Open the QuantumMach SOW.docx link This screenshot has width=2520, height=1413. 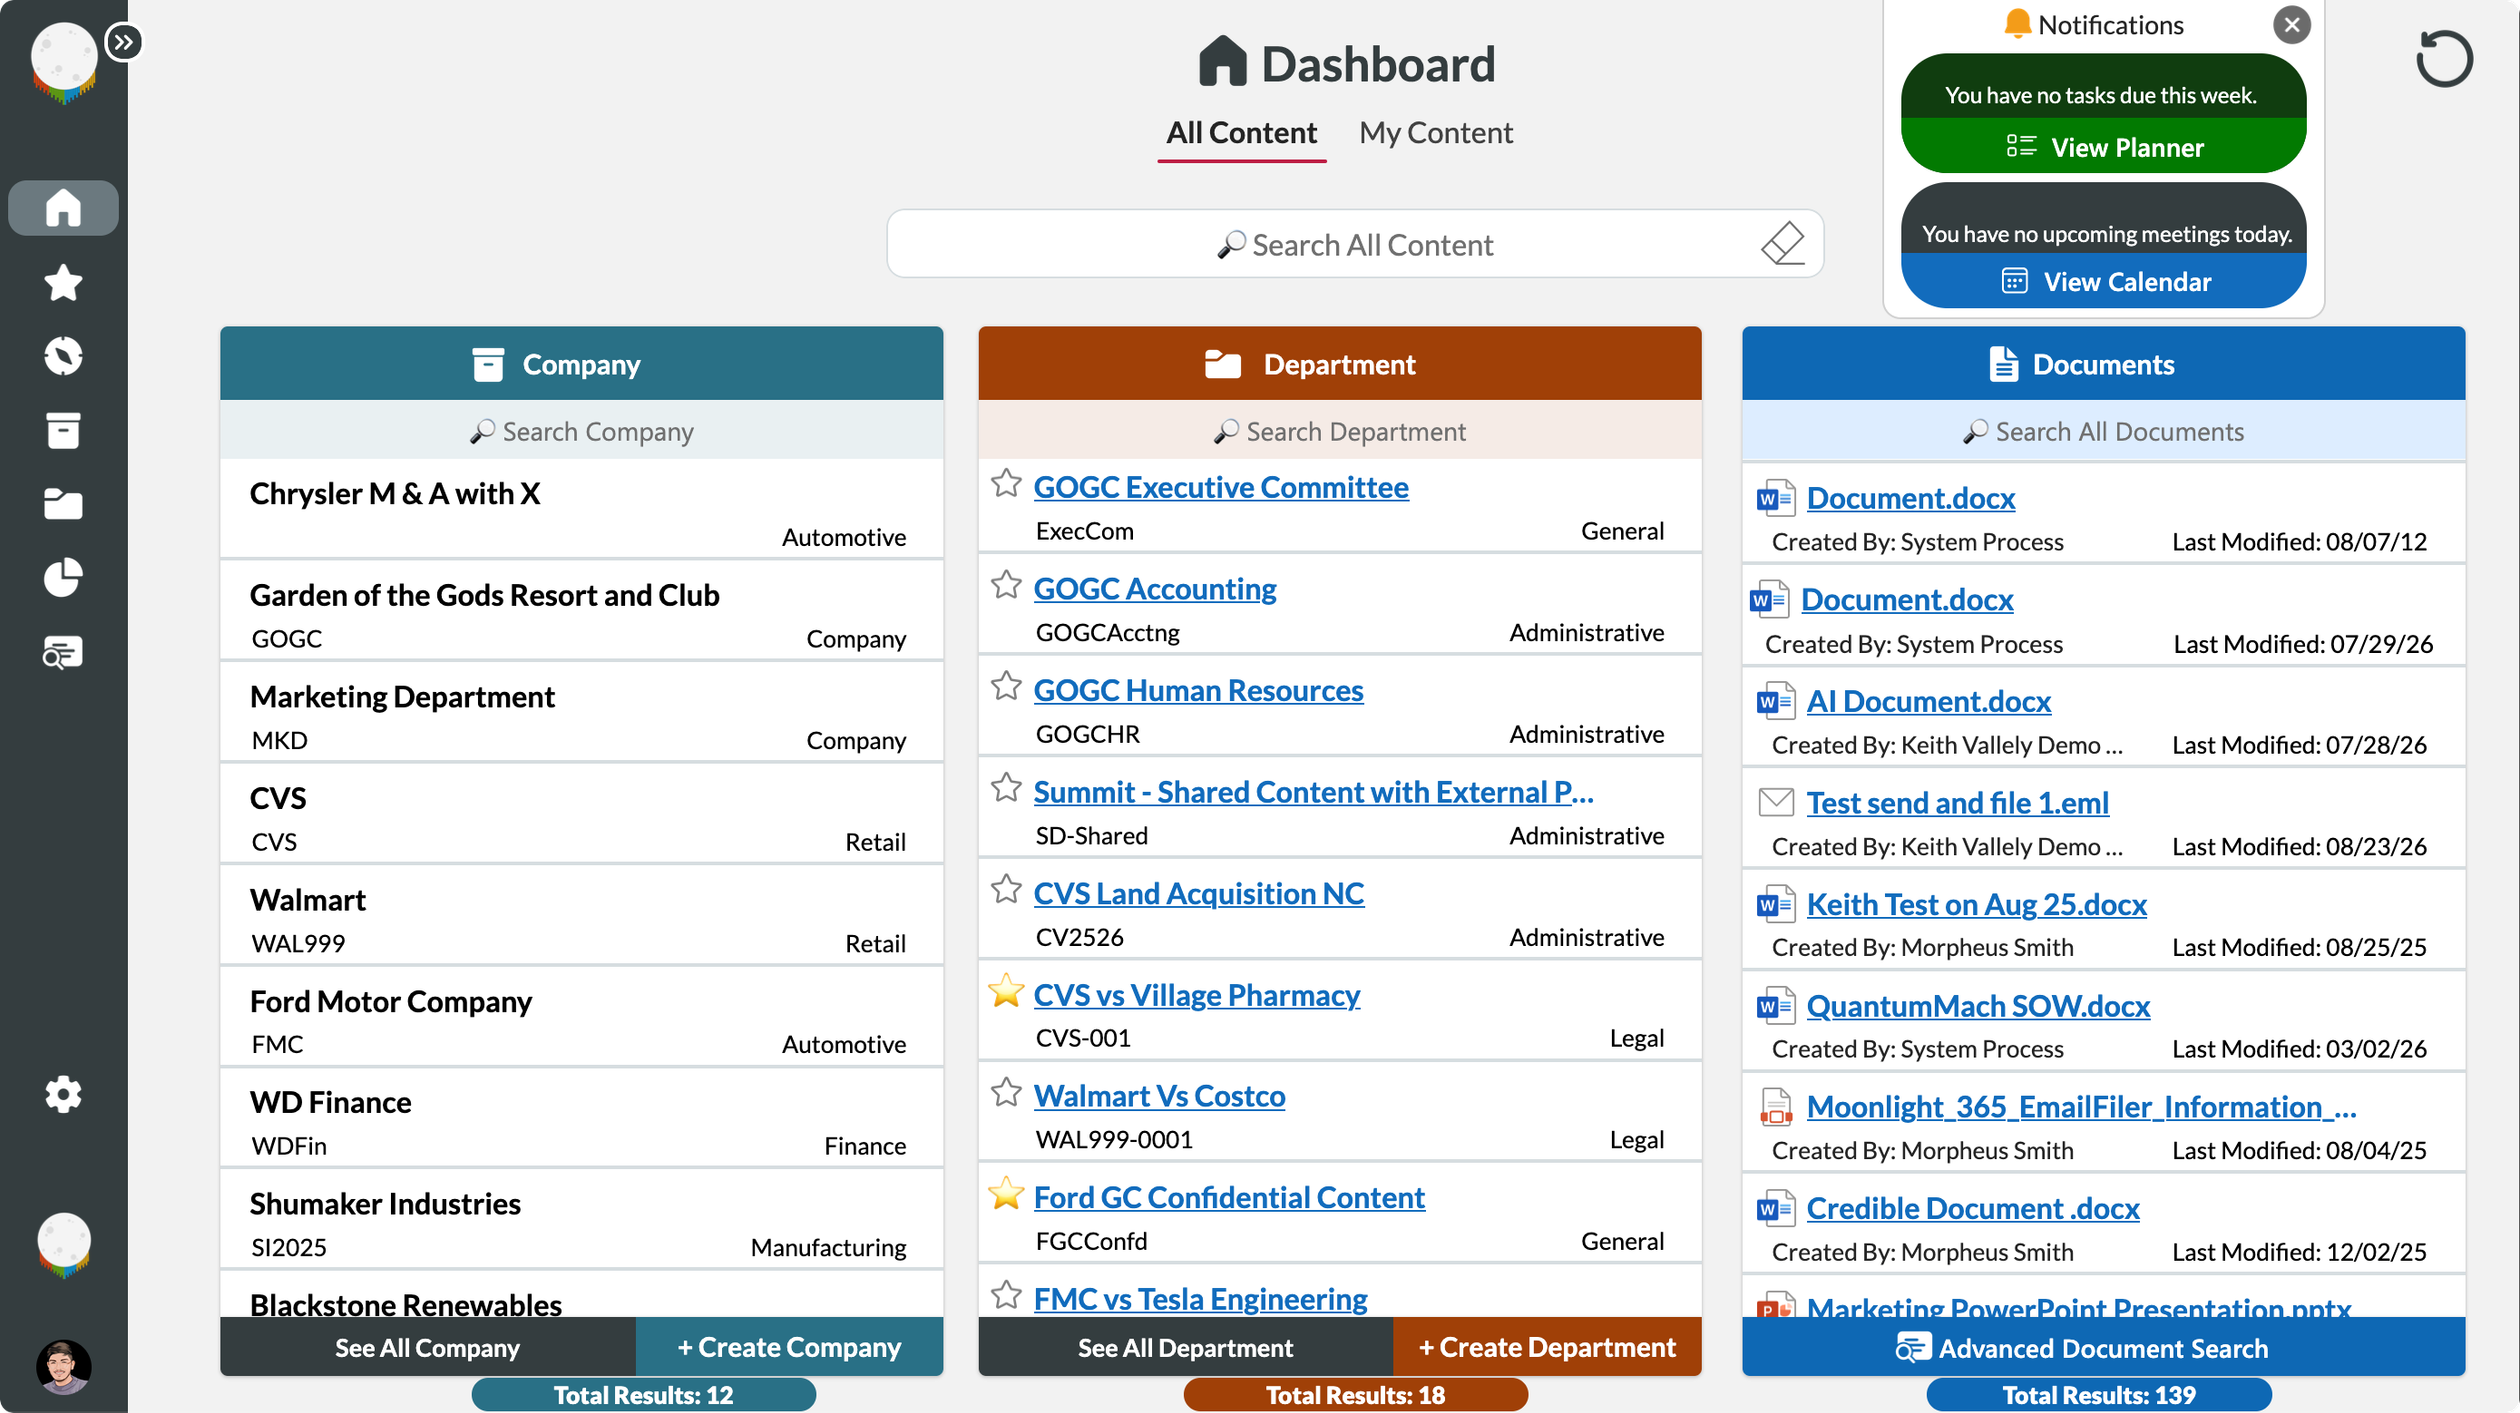click(1978, 1005)
